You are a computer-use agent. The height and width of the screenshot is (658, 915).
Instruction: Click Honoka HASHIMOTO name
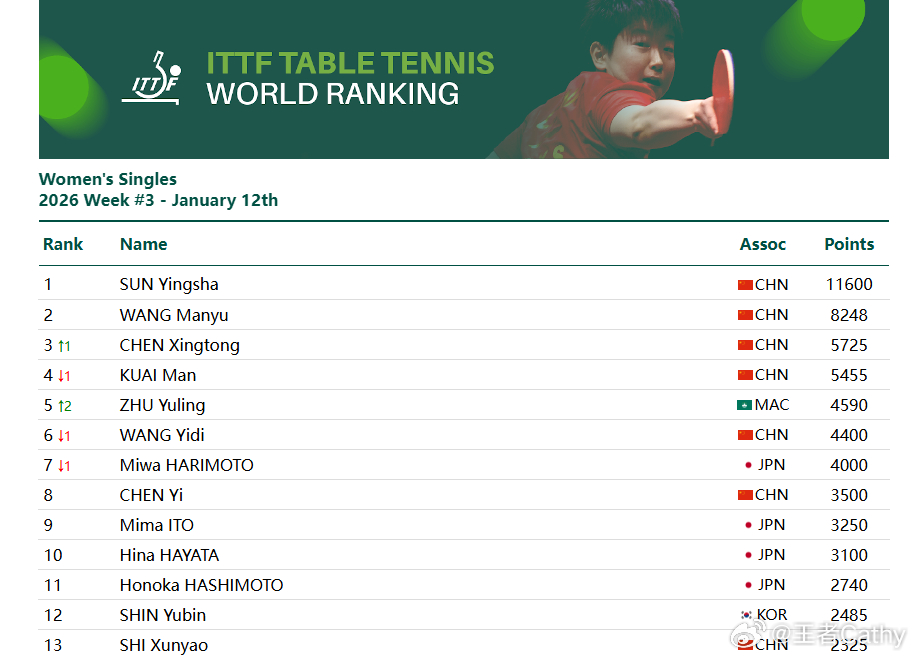pos(201,585)
